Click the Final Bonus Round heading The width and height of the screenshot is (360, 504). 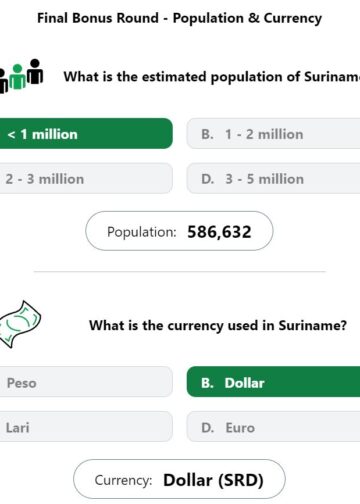[179, 18]
